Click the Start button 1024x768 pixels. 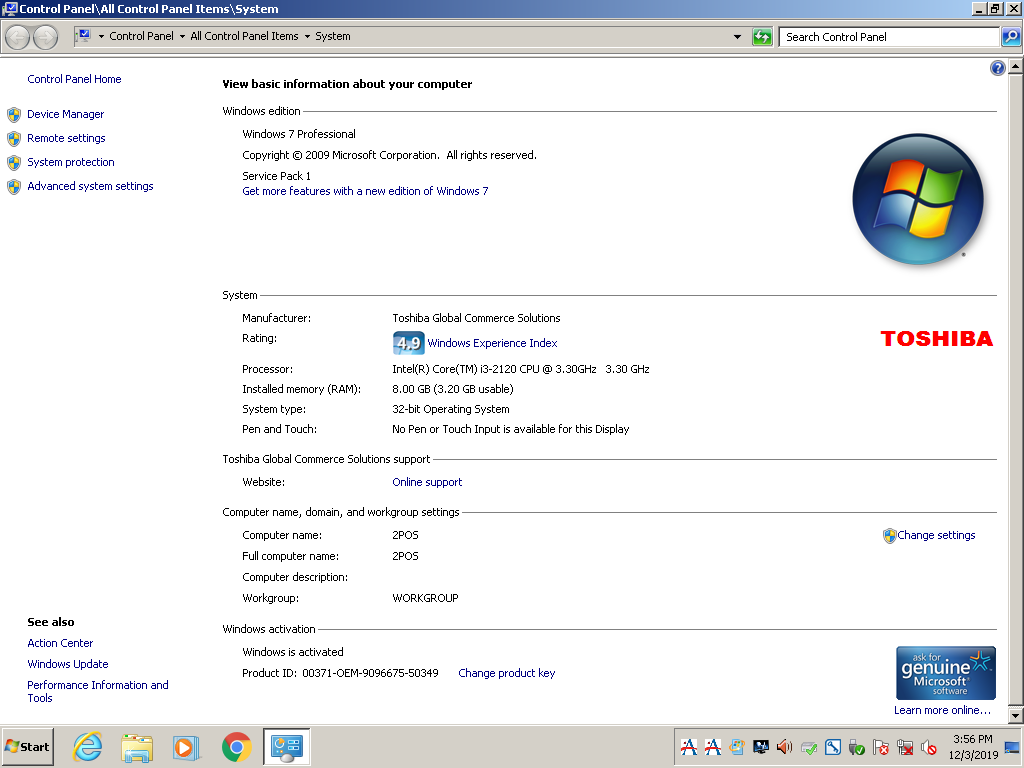tap(25, 747)
